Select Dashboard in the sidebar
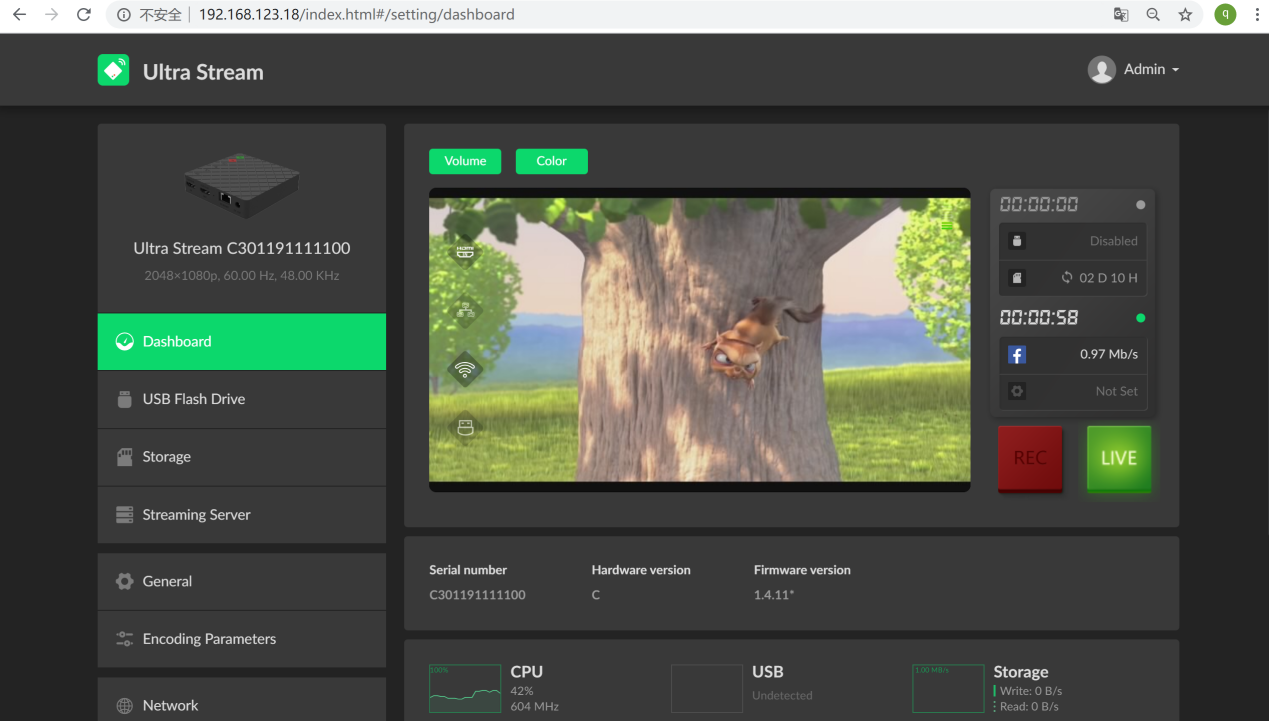1269x721 pixels. click(x=242, y=341)
